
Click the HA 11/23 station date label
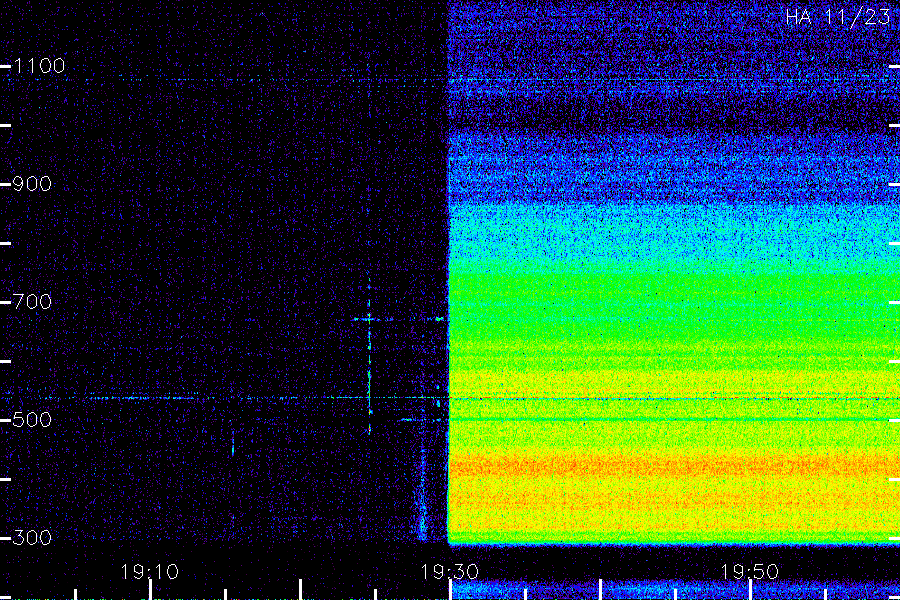tap(837, 17)
